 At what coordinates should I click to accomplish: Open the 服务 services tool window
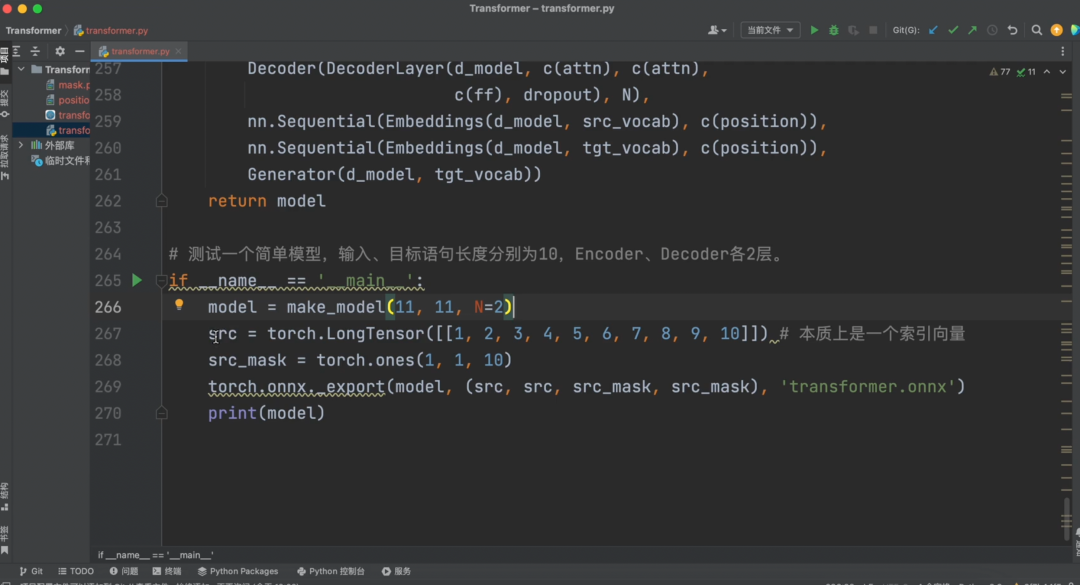tap(397, 571)
